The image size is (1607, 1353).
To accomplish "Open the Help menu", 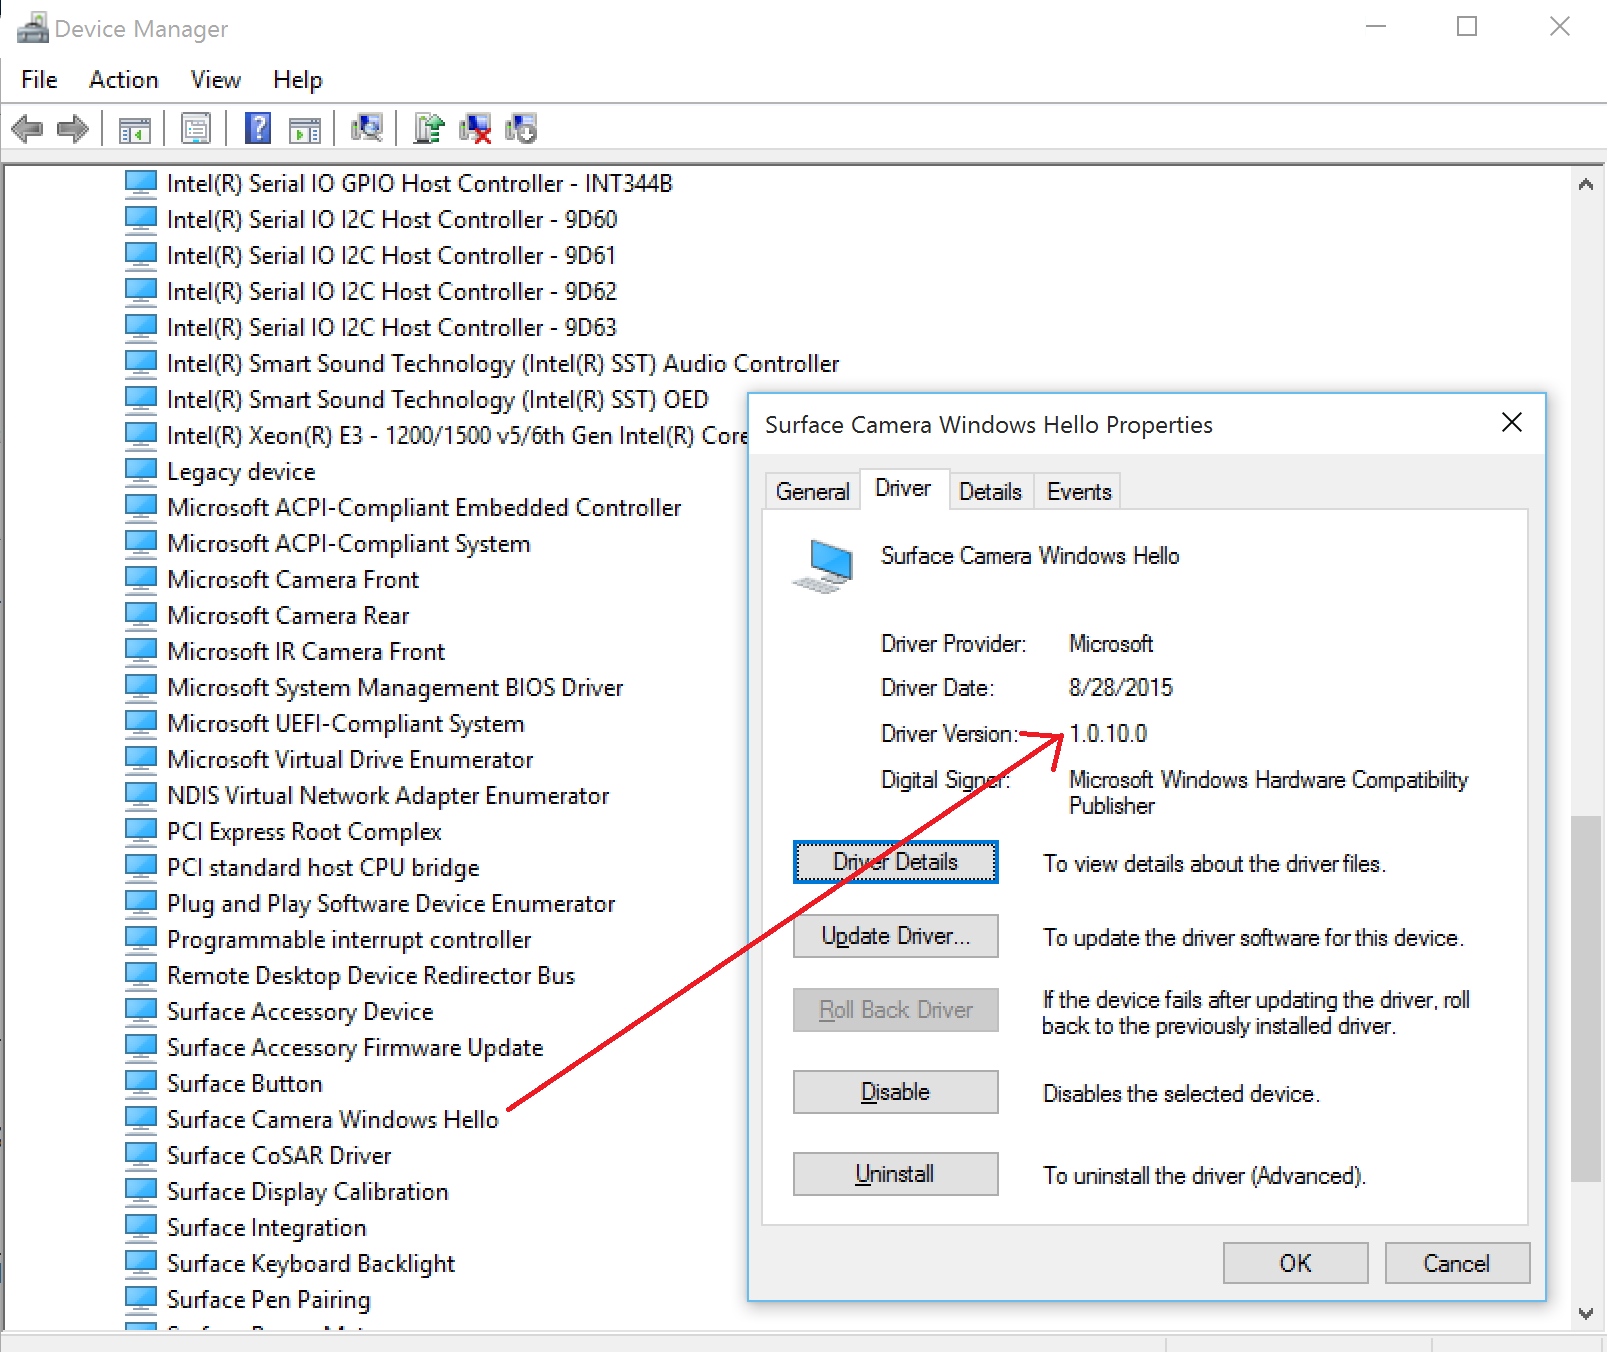I will 298,80.
